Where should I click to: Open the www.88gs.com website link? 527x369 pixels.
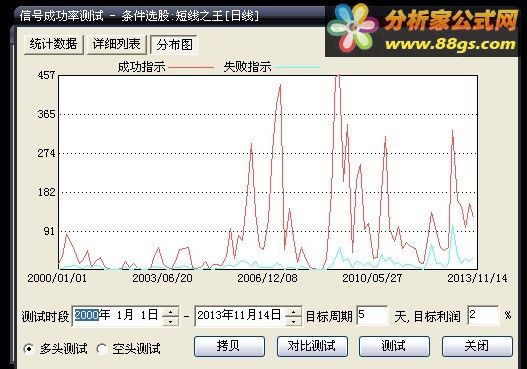[x=450, y=45]
